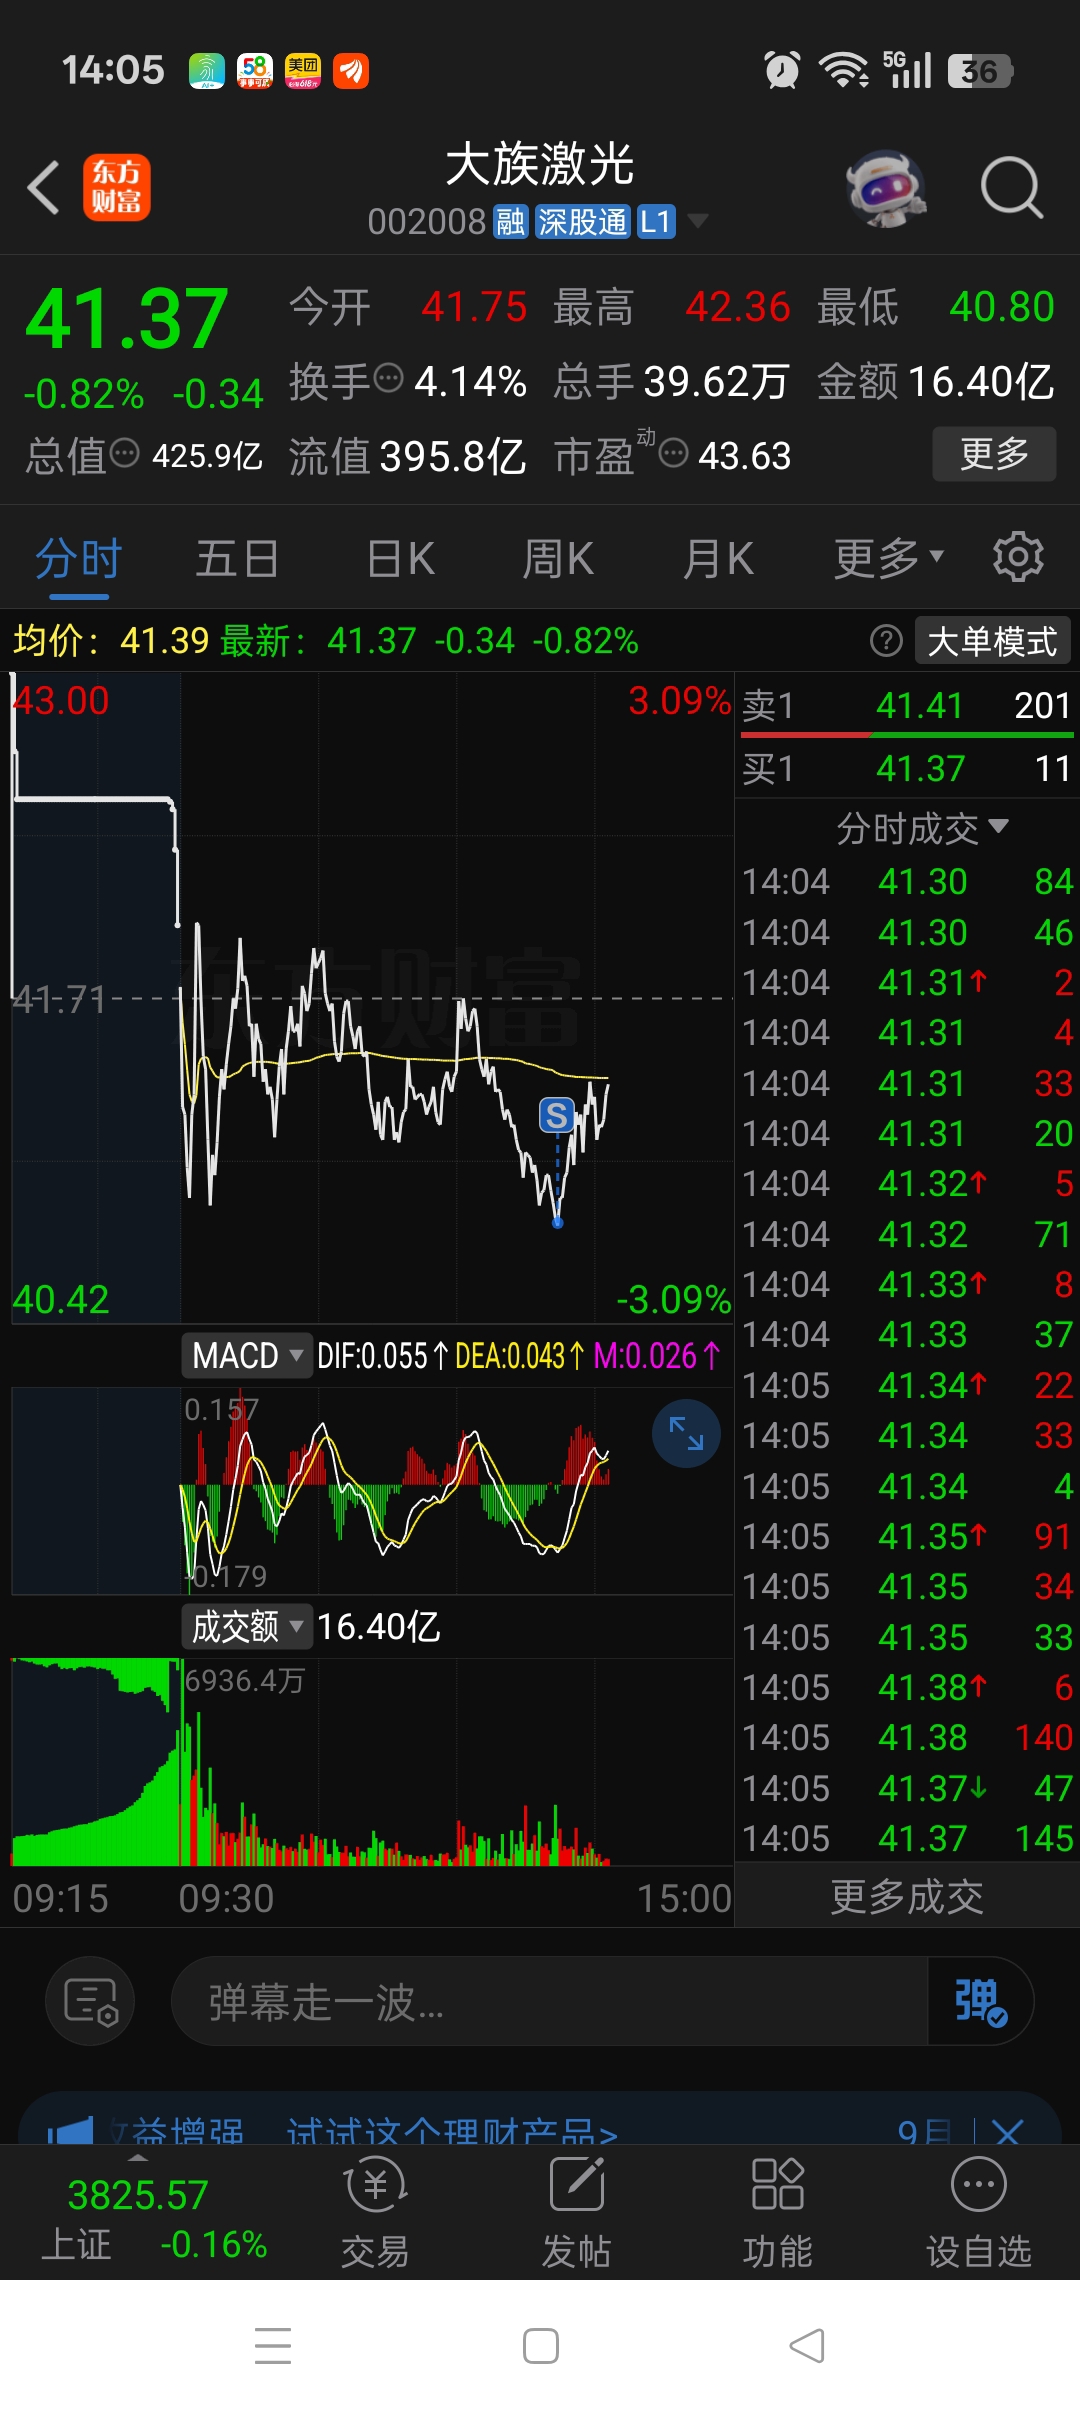Tap the S signal marker on chart
Viewport: 1080px width, 2412px height.
pyautogui.click(x=557, y=1115)
